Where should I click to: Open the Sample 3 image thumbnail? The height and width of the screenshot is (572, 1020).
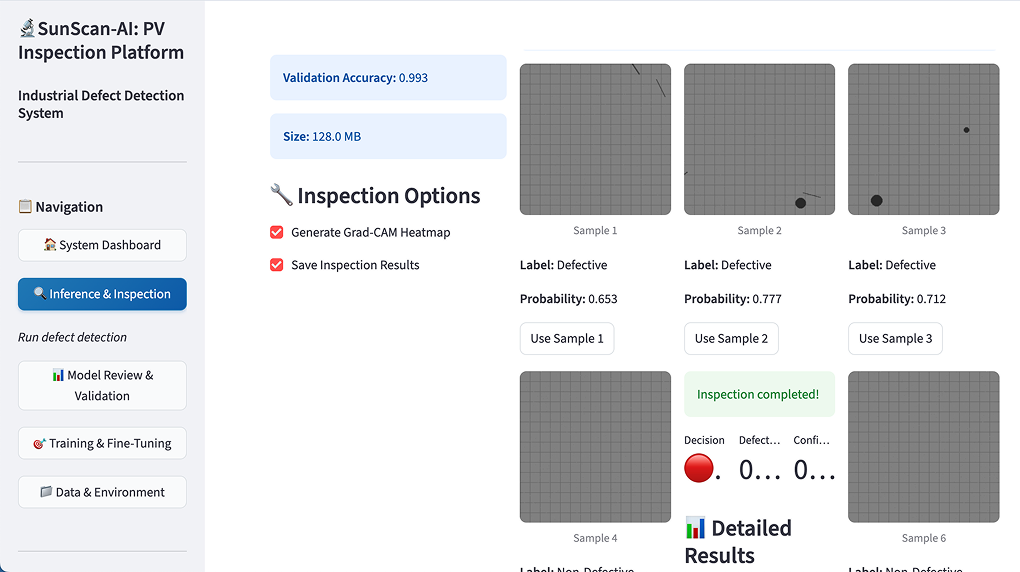[923, 139]
